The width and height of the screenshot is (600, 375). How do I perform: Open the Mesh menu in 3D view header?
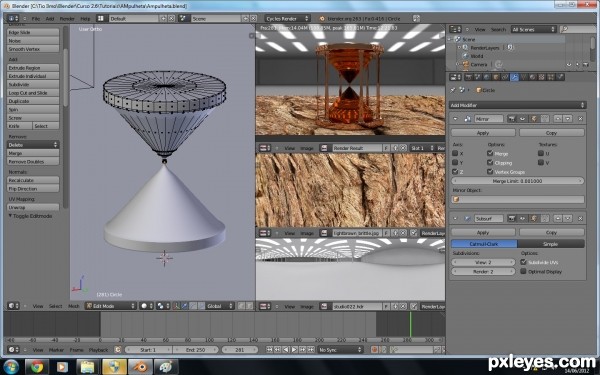click(x=73, y=306)
